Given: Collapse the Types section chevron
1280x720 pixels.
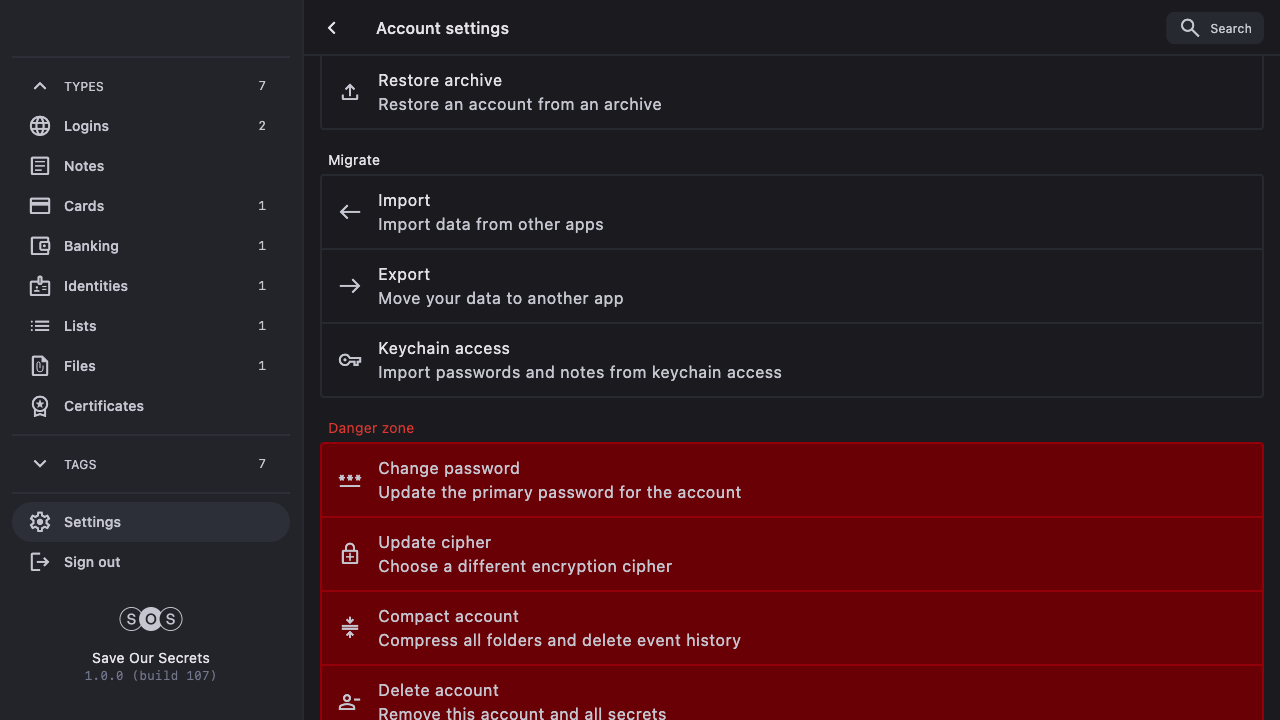Looking at the screenshot, I should point(40,86).
